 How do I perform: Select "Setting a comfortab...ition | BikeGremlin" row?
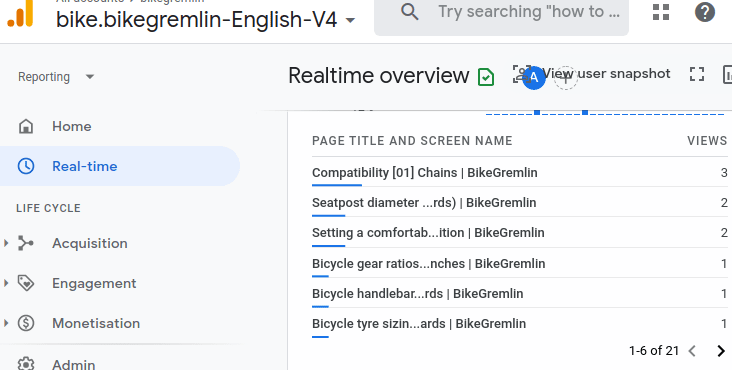(x=520, y=232)
